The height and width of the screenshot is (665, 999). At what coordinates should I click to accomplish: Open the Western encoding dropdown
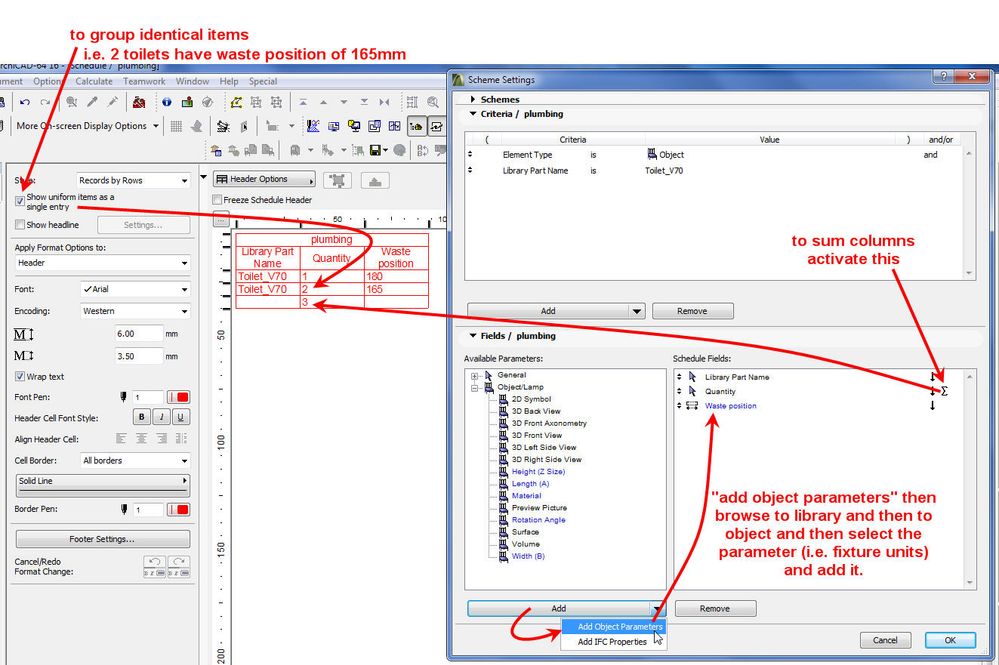pos(135,311)
